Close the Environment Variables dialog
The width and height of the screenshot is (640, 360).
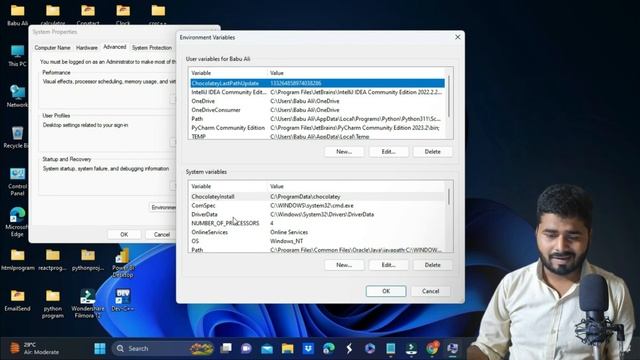tap(458, 37)
